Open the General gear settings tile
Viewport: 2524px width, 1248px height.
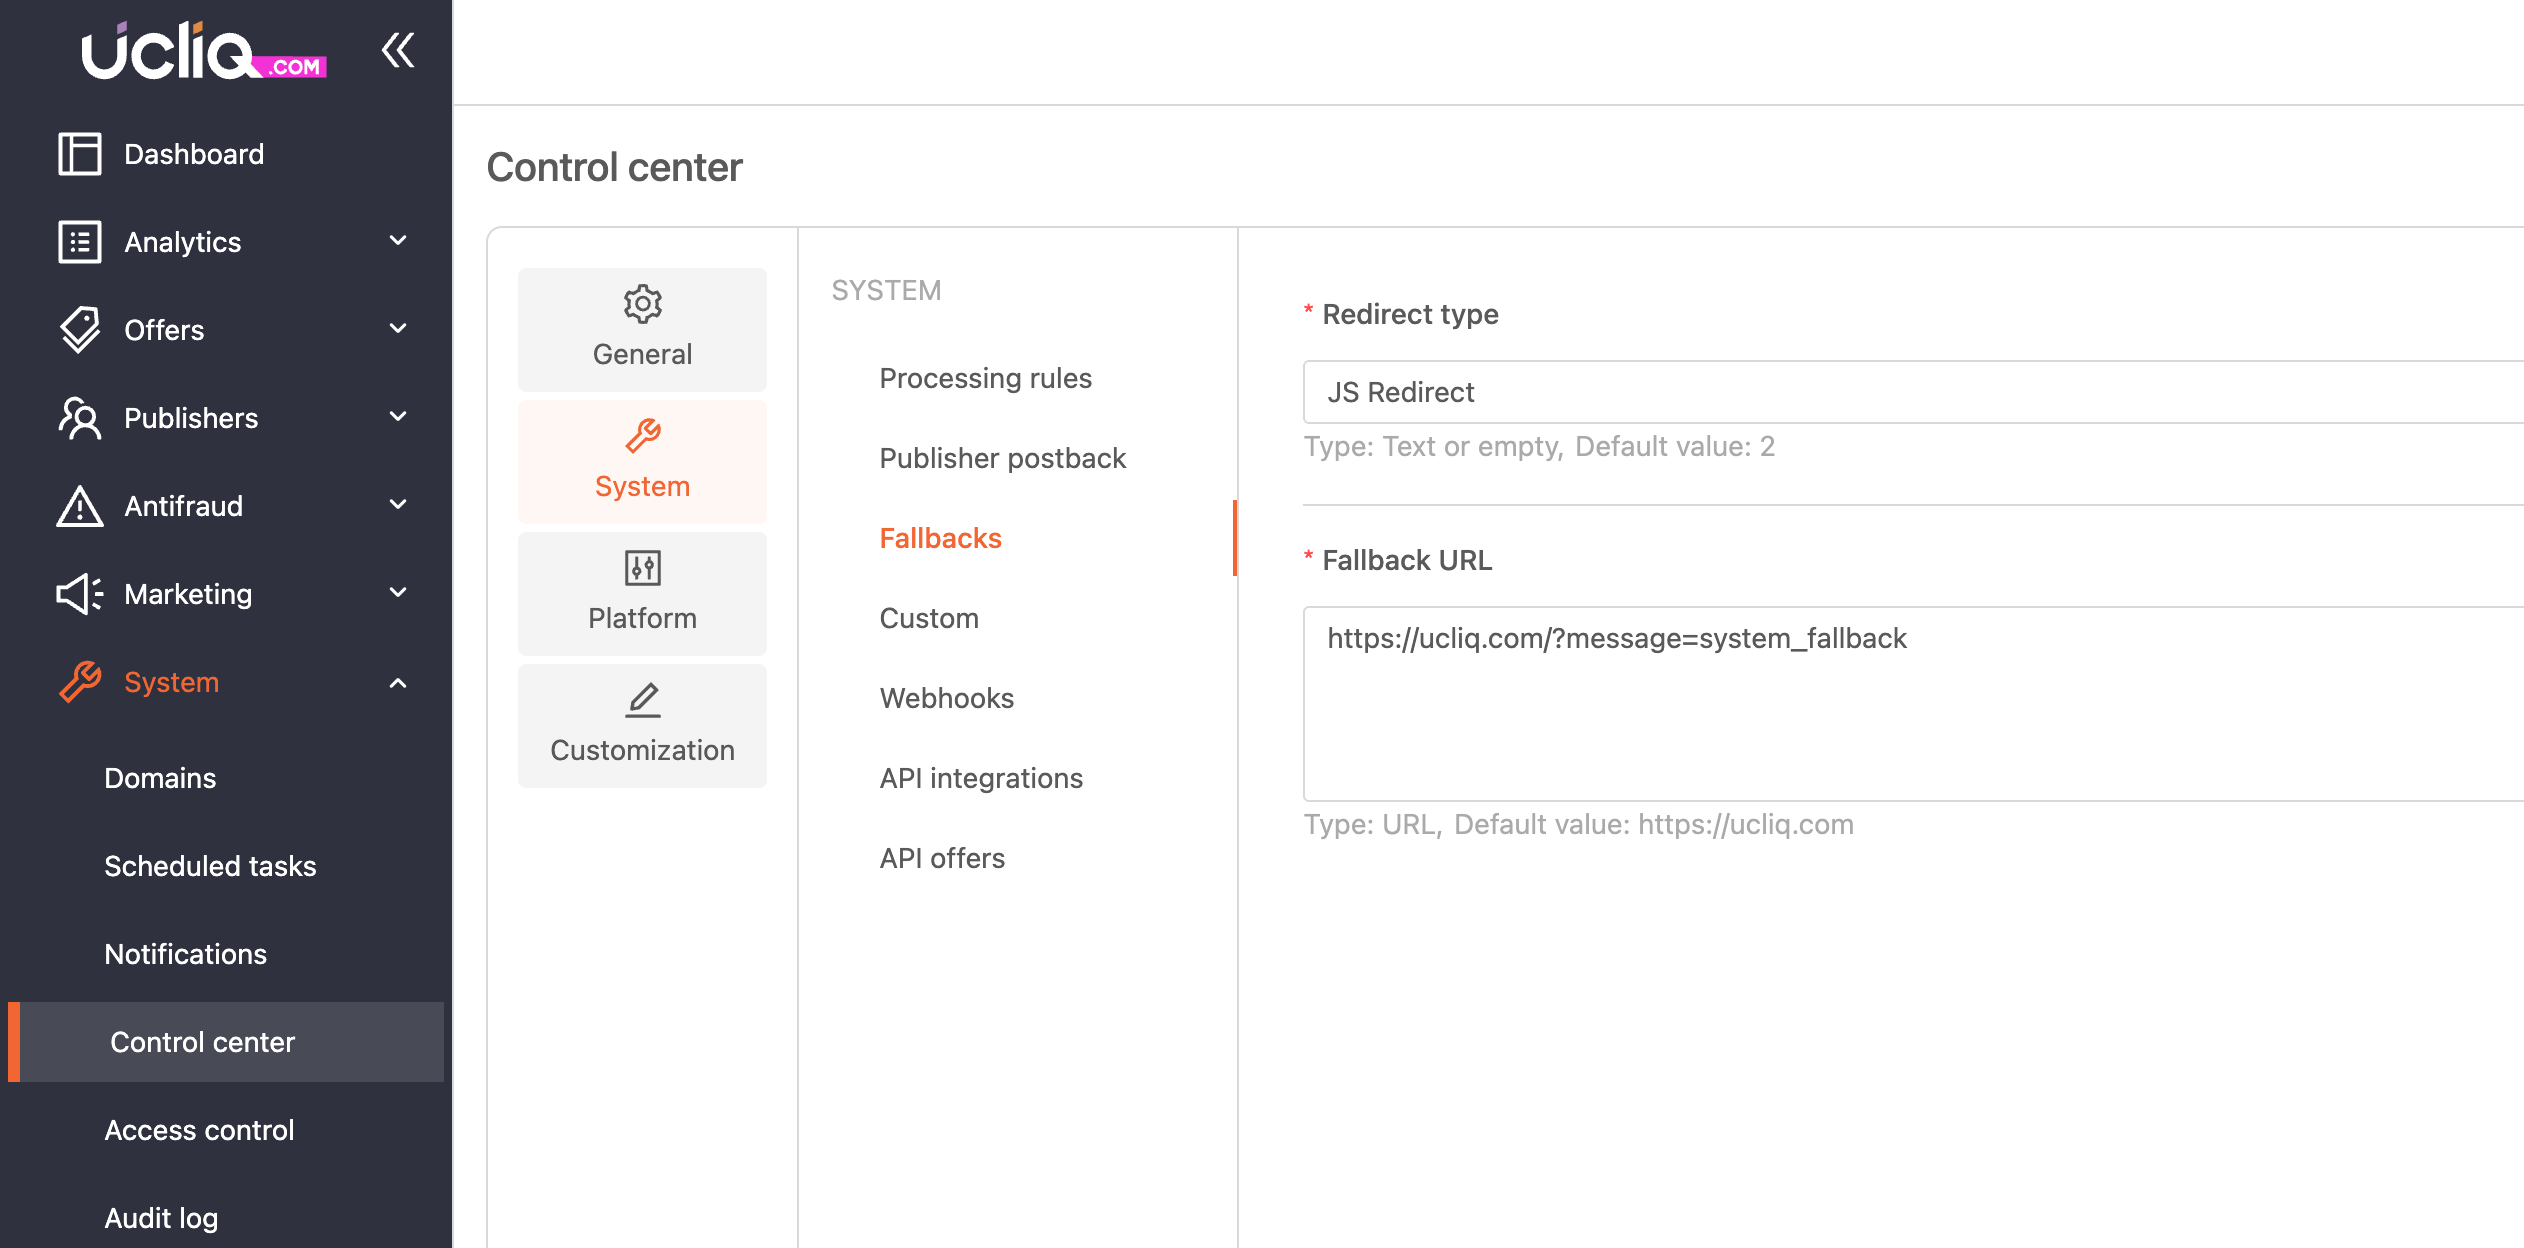click(642, 330)
